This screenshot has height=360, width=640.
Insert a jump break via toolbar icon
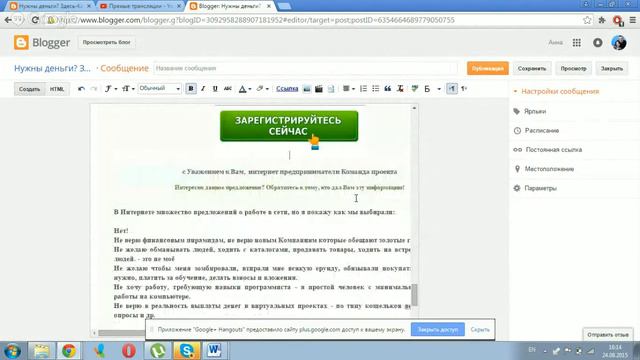tap(331, 89)
